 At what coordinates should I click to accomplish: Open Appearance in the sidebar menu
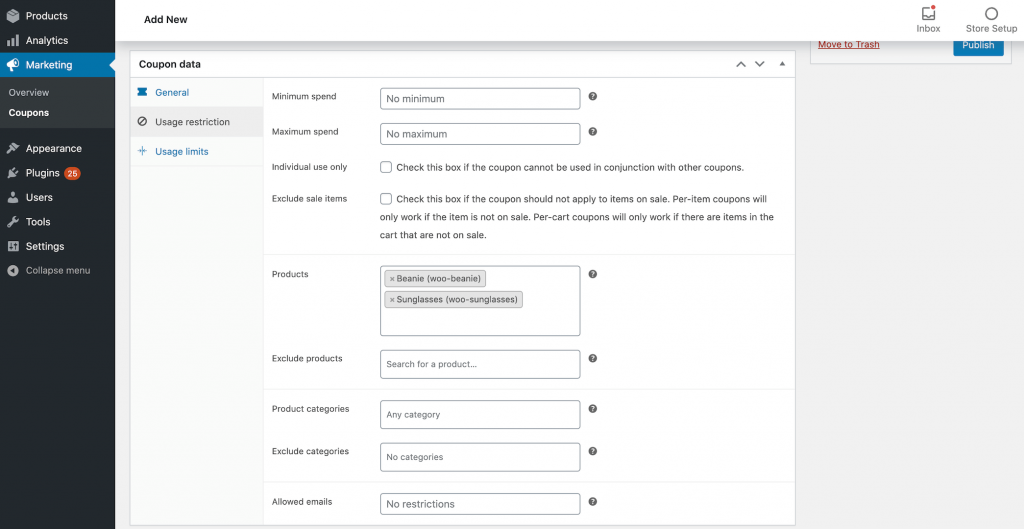pyautogui.click(x=54, y=148)
